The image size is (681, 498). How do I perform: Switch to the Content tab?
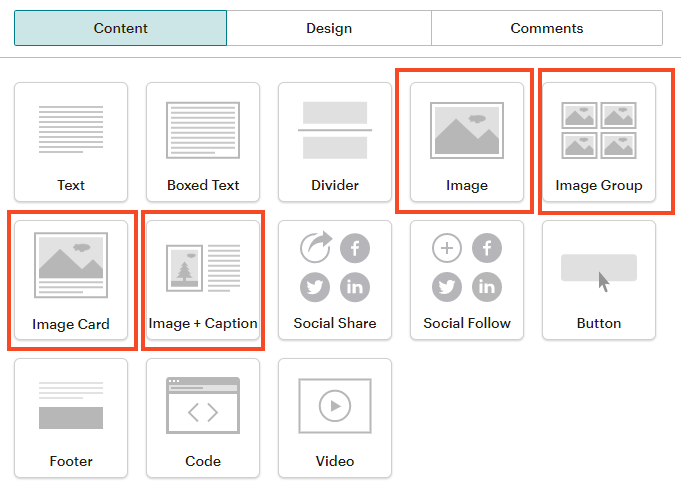pyautogui.click(x=121, y=28)
